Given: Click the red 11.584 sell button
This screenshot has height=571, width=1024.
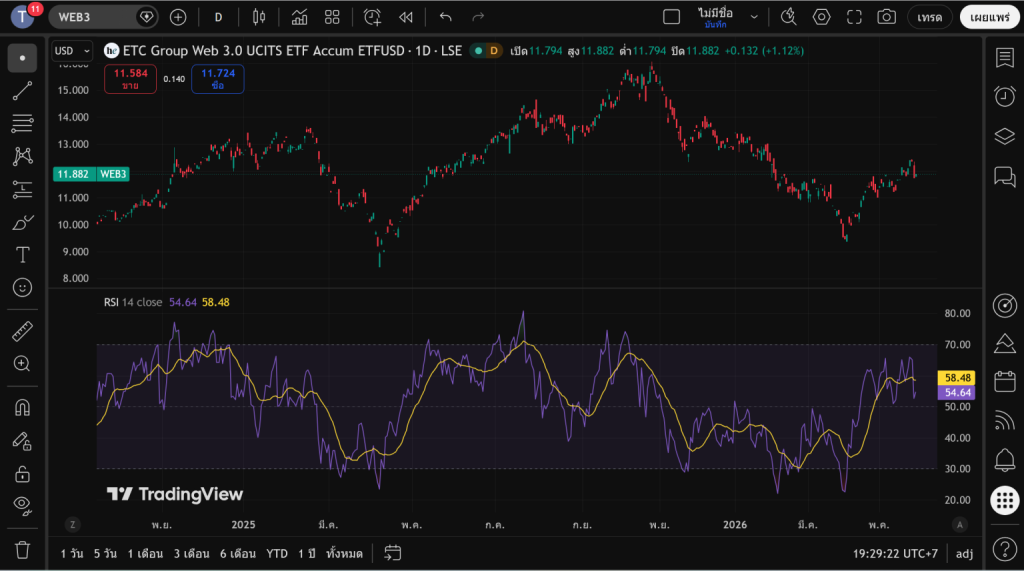Looking at the screenshot, I should [131, 79].
